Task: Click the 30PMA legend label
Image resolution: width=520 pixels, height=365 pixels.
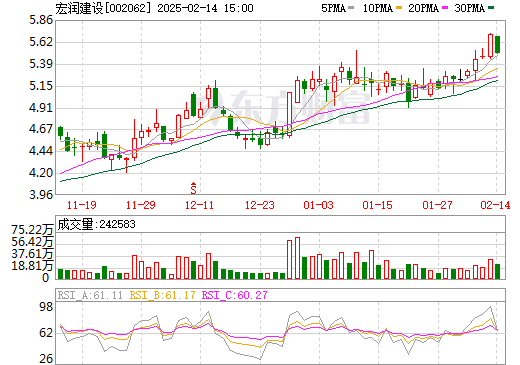Action: (x=469, y=8)
